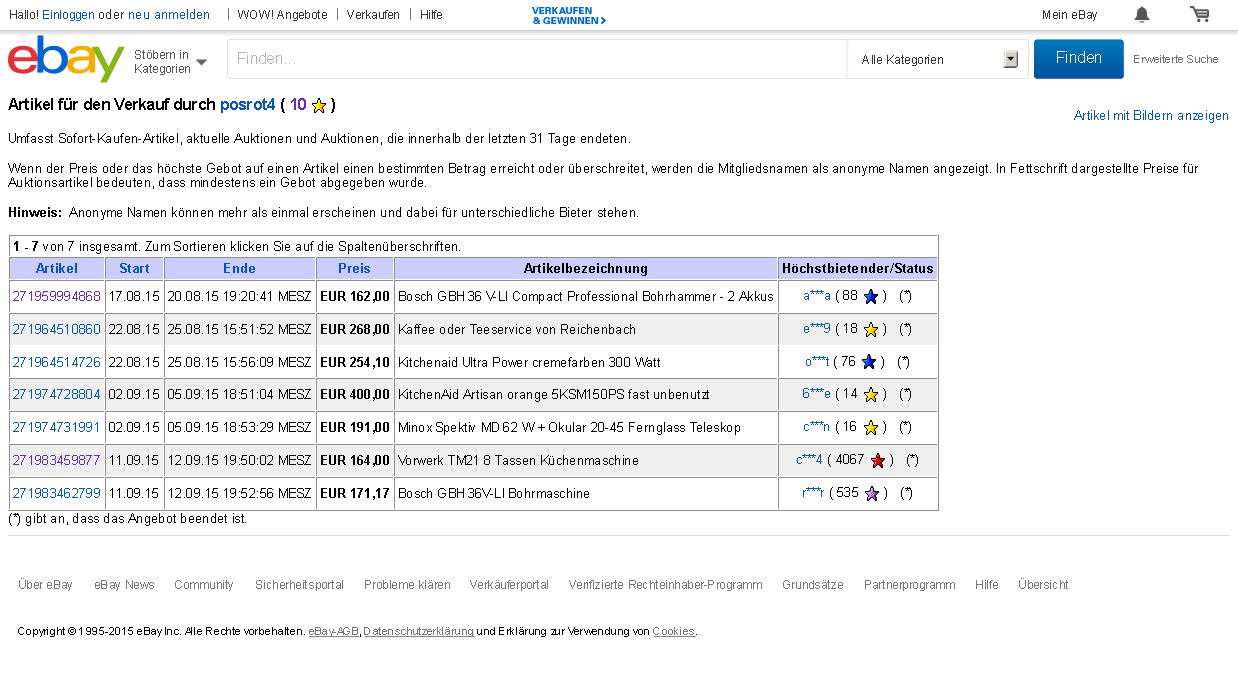The height and width of the screenshot is (687, 1238).
Task: Open bidder r***r profile
Action: pos(813,494)
